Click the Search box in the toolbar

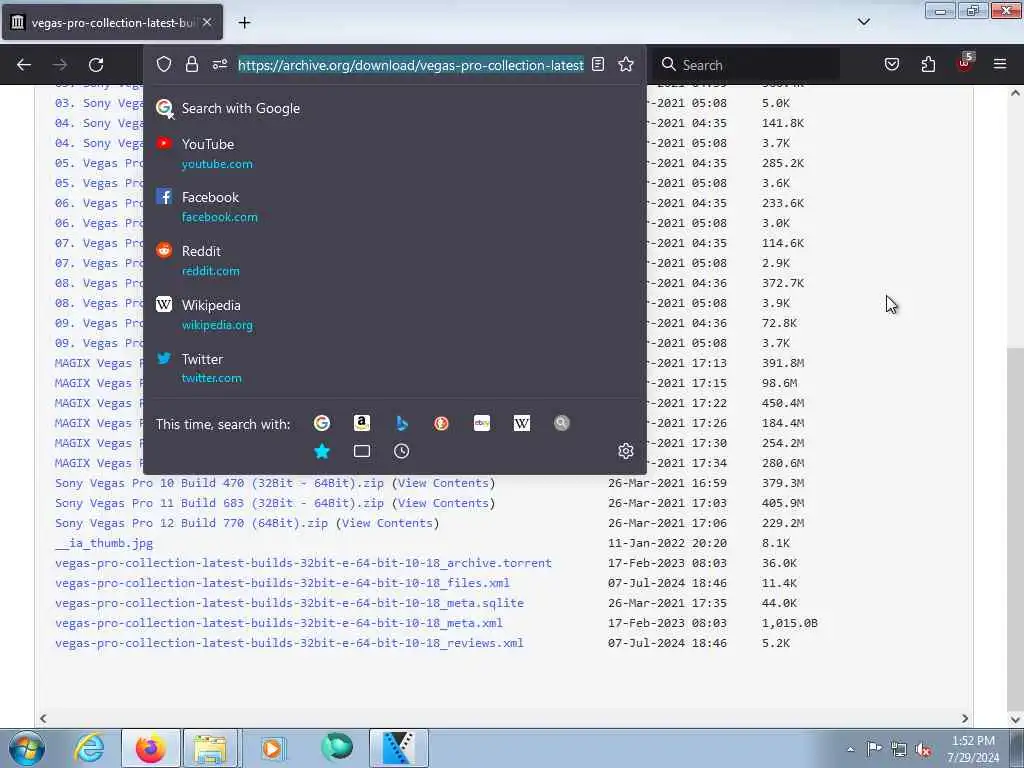(746, 65)
